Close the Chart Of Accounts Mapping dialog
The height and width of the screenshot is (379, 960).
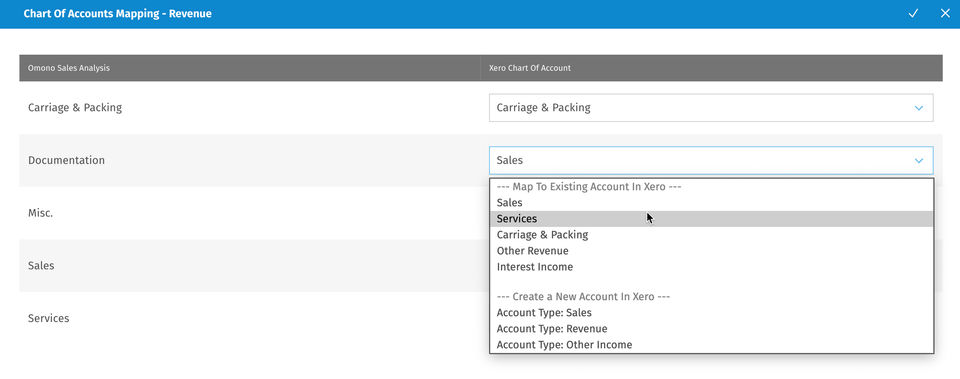tap(945, 13)
